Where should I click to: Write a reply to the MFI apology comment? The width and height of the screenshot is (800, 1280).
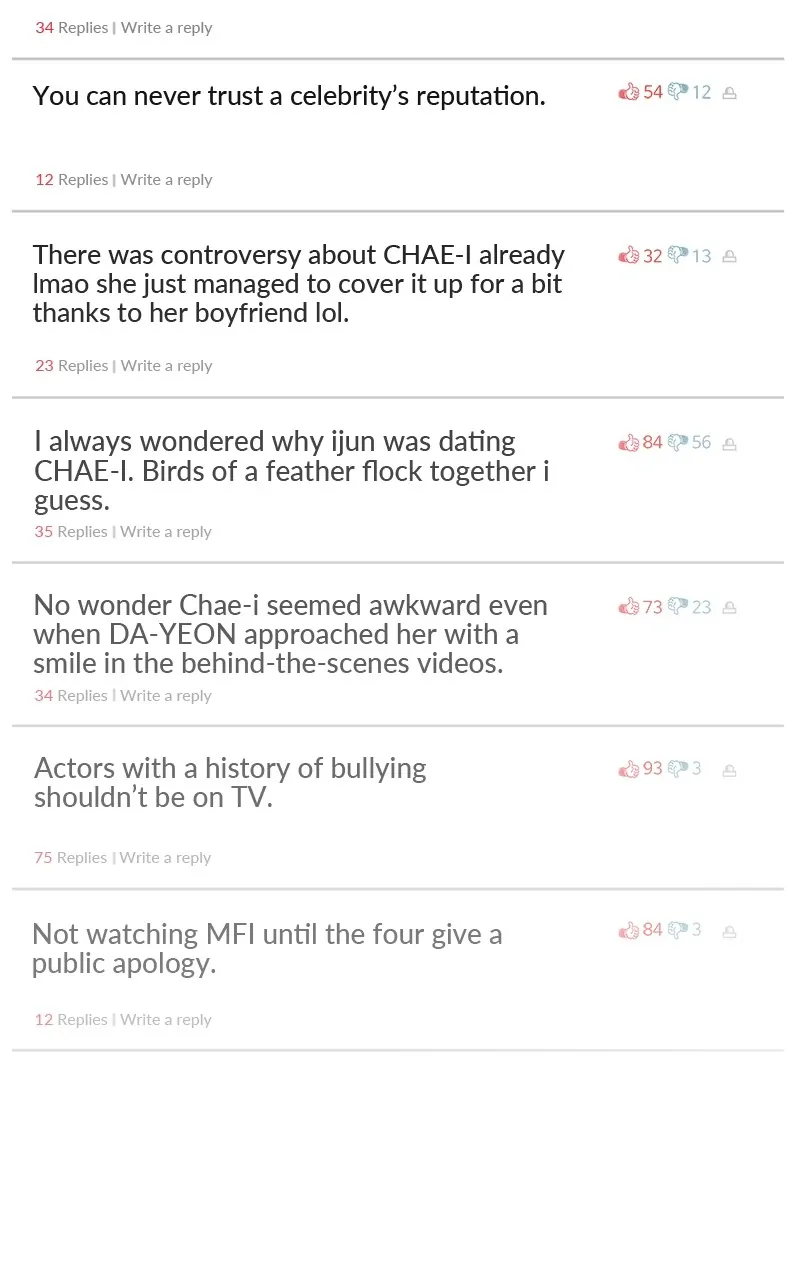click(x=166, y=1020)
